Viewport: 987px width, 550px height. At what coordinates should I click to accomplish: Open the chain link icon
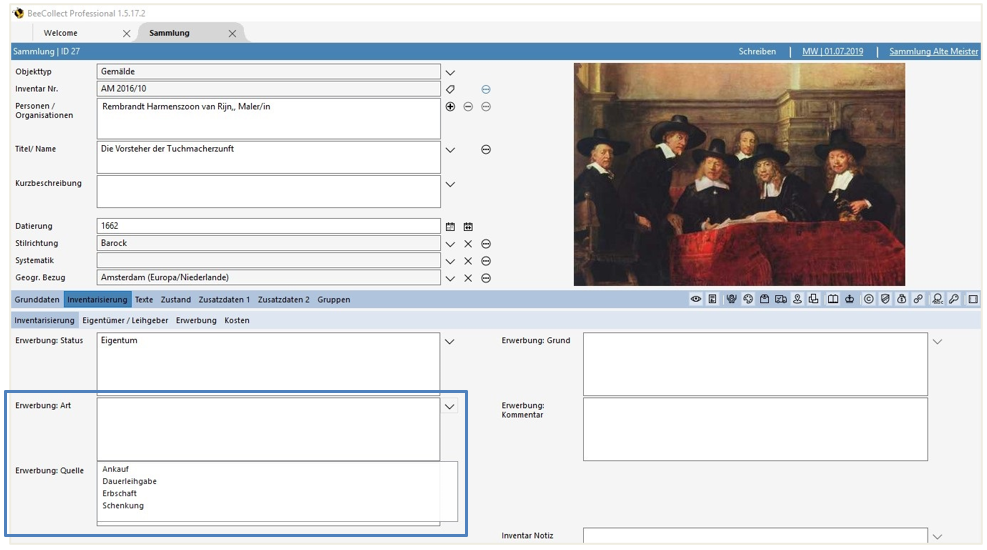917,299
